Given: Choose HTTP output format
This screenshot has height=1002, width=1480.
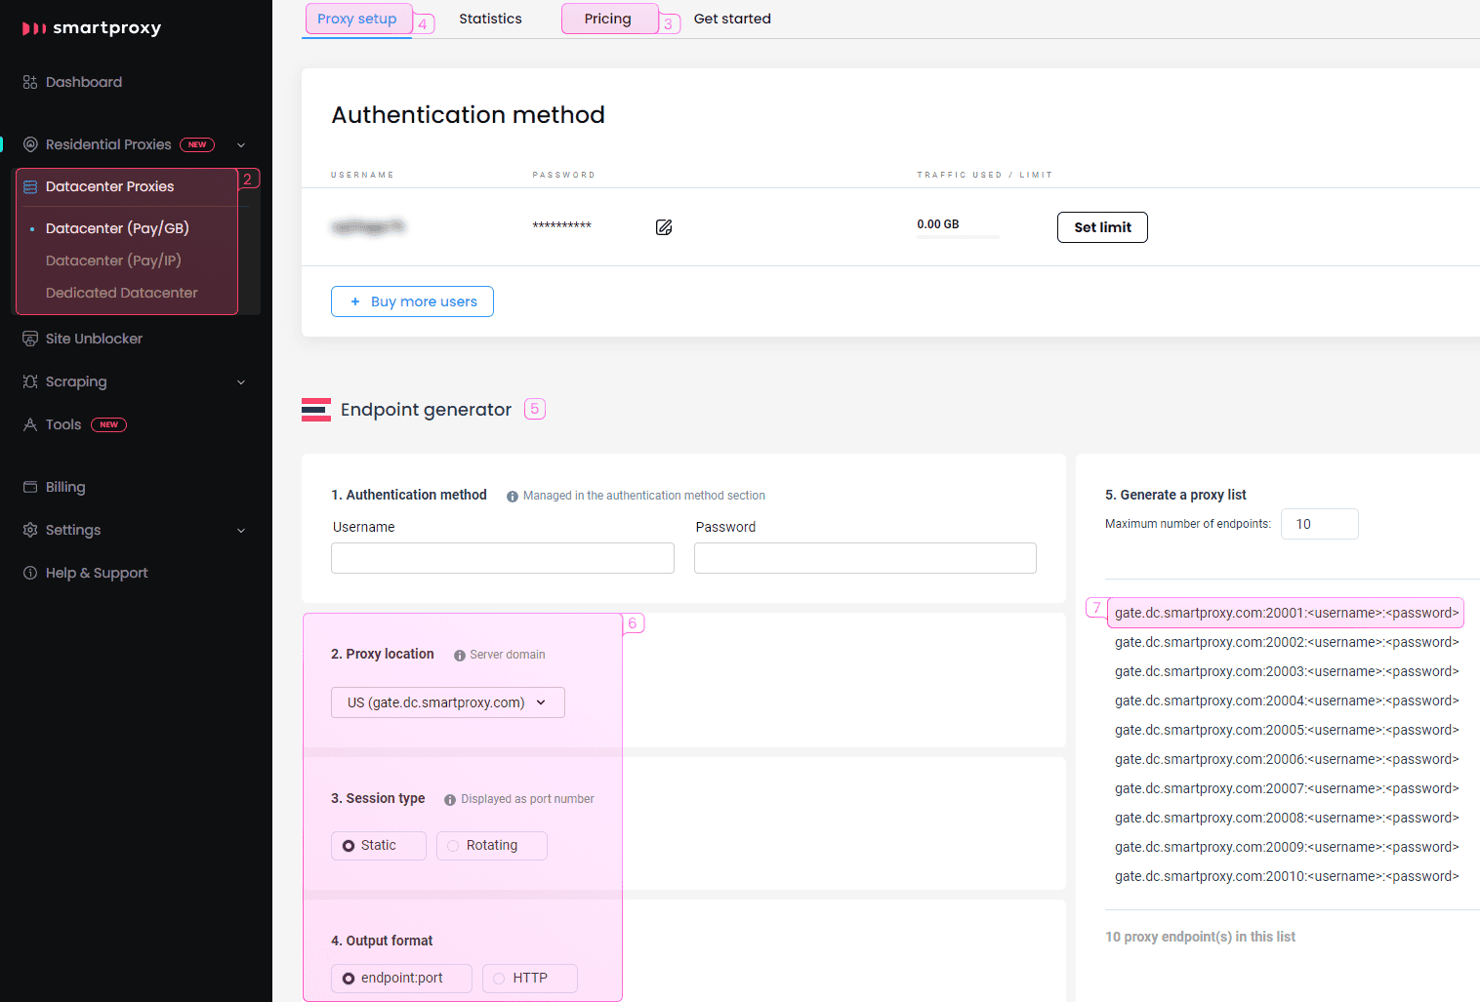Looking at the screenshot, I should coord(530,978).
